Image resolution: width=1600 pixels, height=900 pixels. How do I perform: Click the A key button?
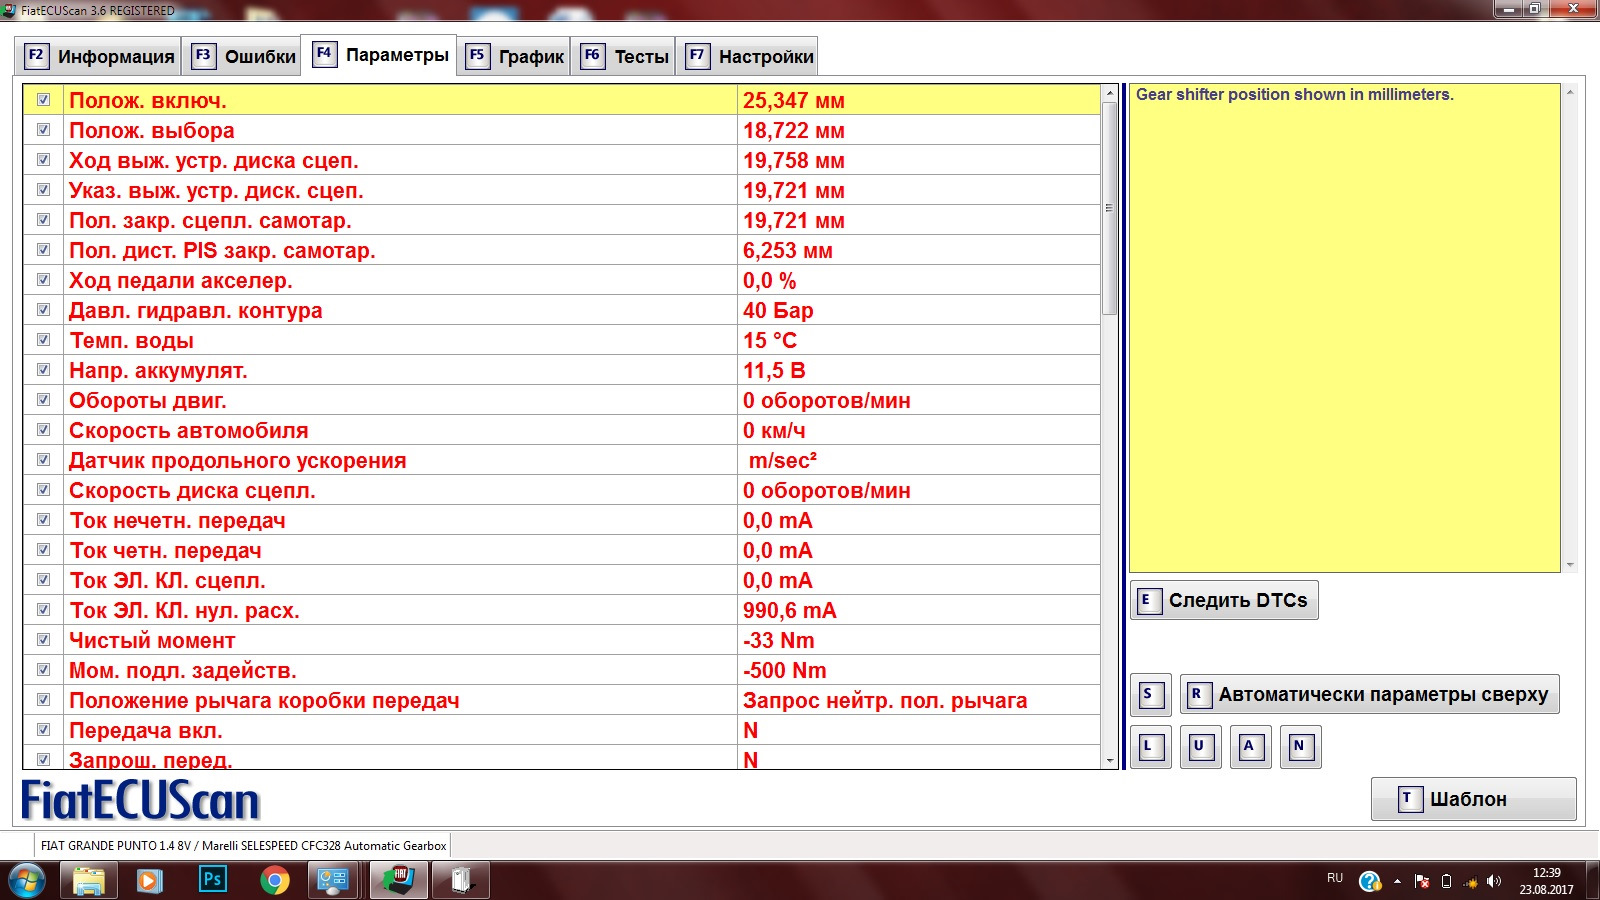click(x=1250, y=746)
